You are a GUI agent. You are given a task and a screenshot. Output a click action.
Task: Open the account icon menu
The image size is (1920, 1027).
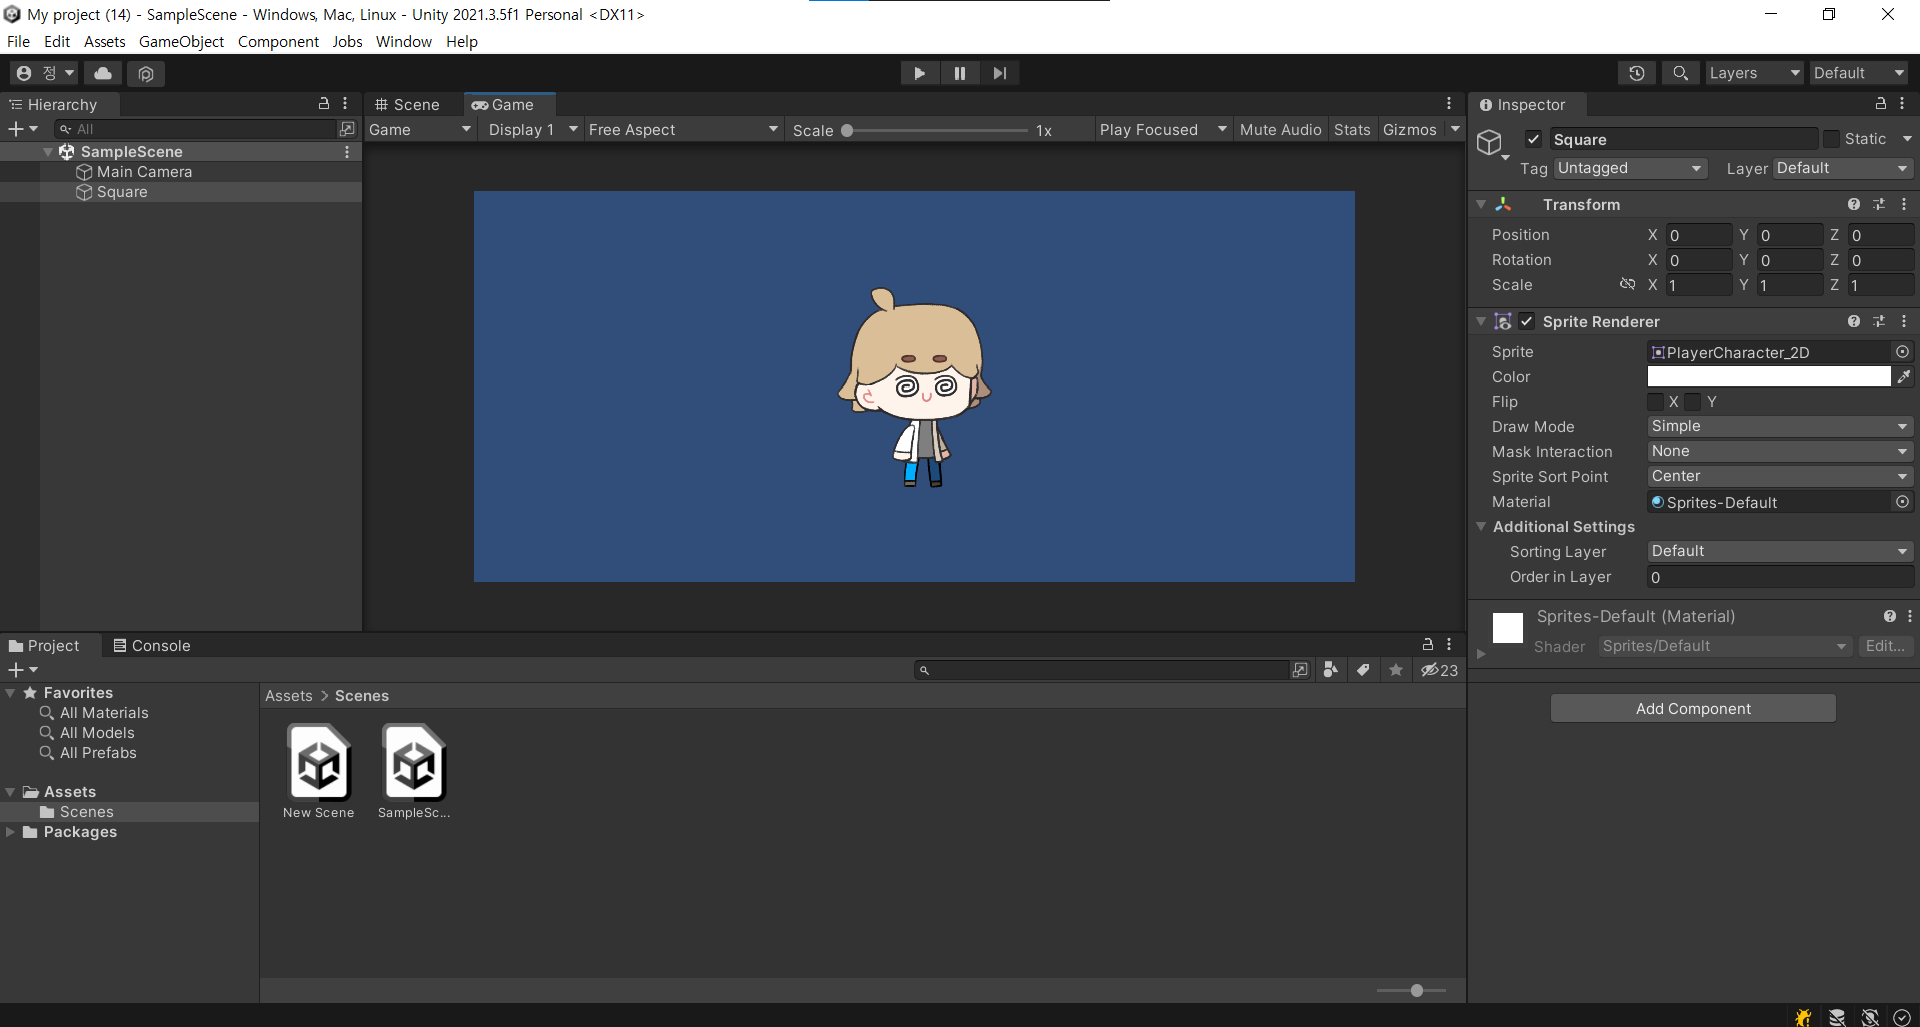43,73
